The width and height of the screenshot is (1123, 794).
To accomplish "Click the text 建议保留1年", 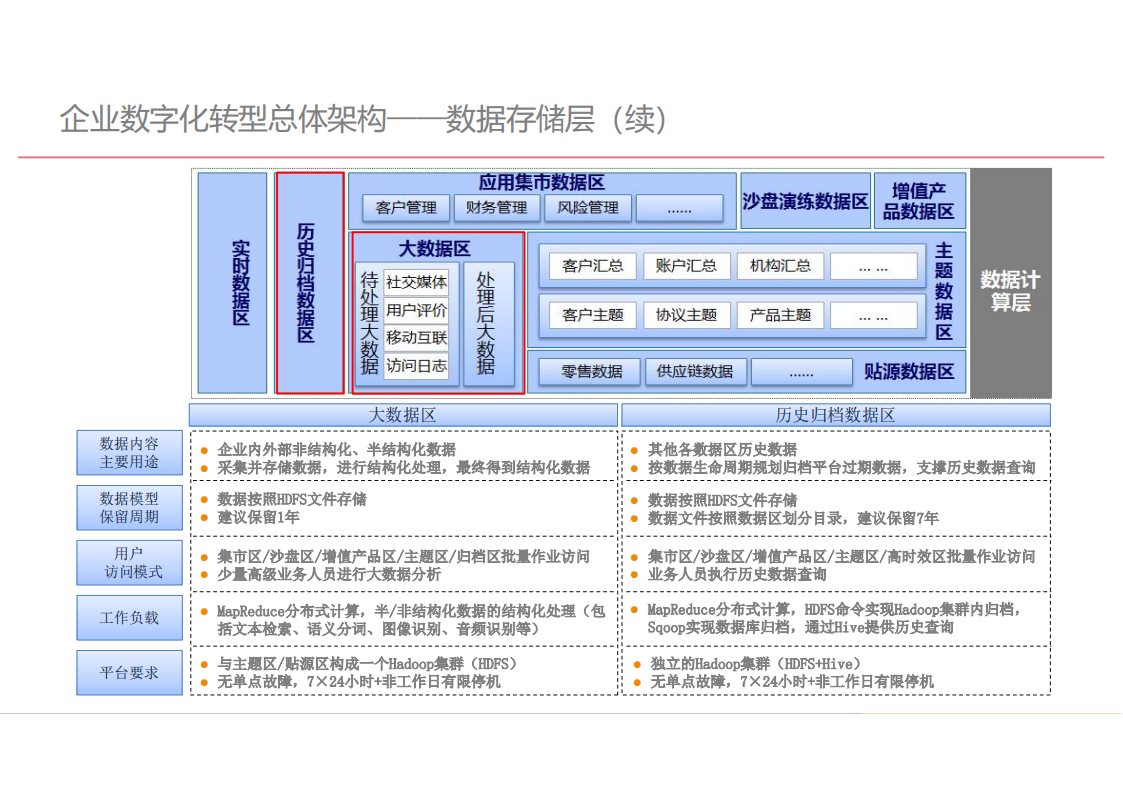I will pyautogui.click(x=259, y=517).
